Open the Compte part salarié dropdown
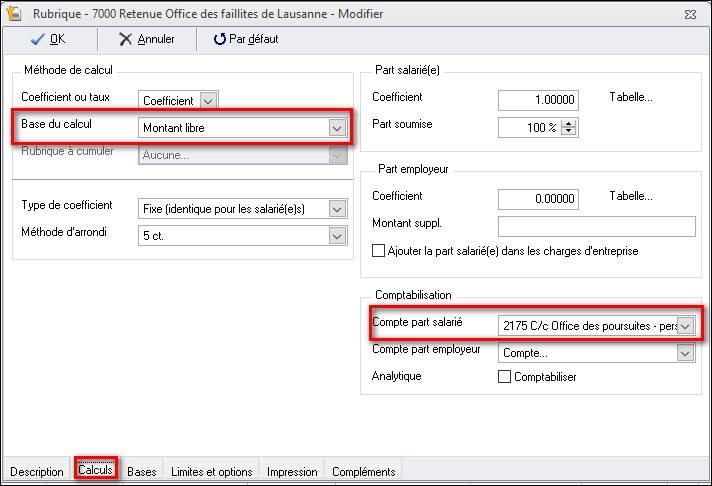 coord(685,326)
